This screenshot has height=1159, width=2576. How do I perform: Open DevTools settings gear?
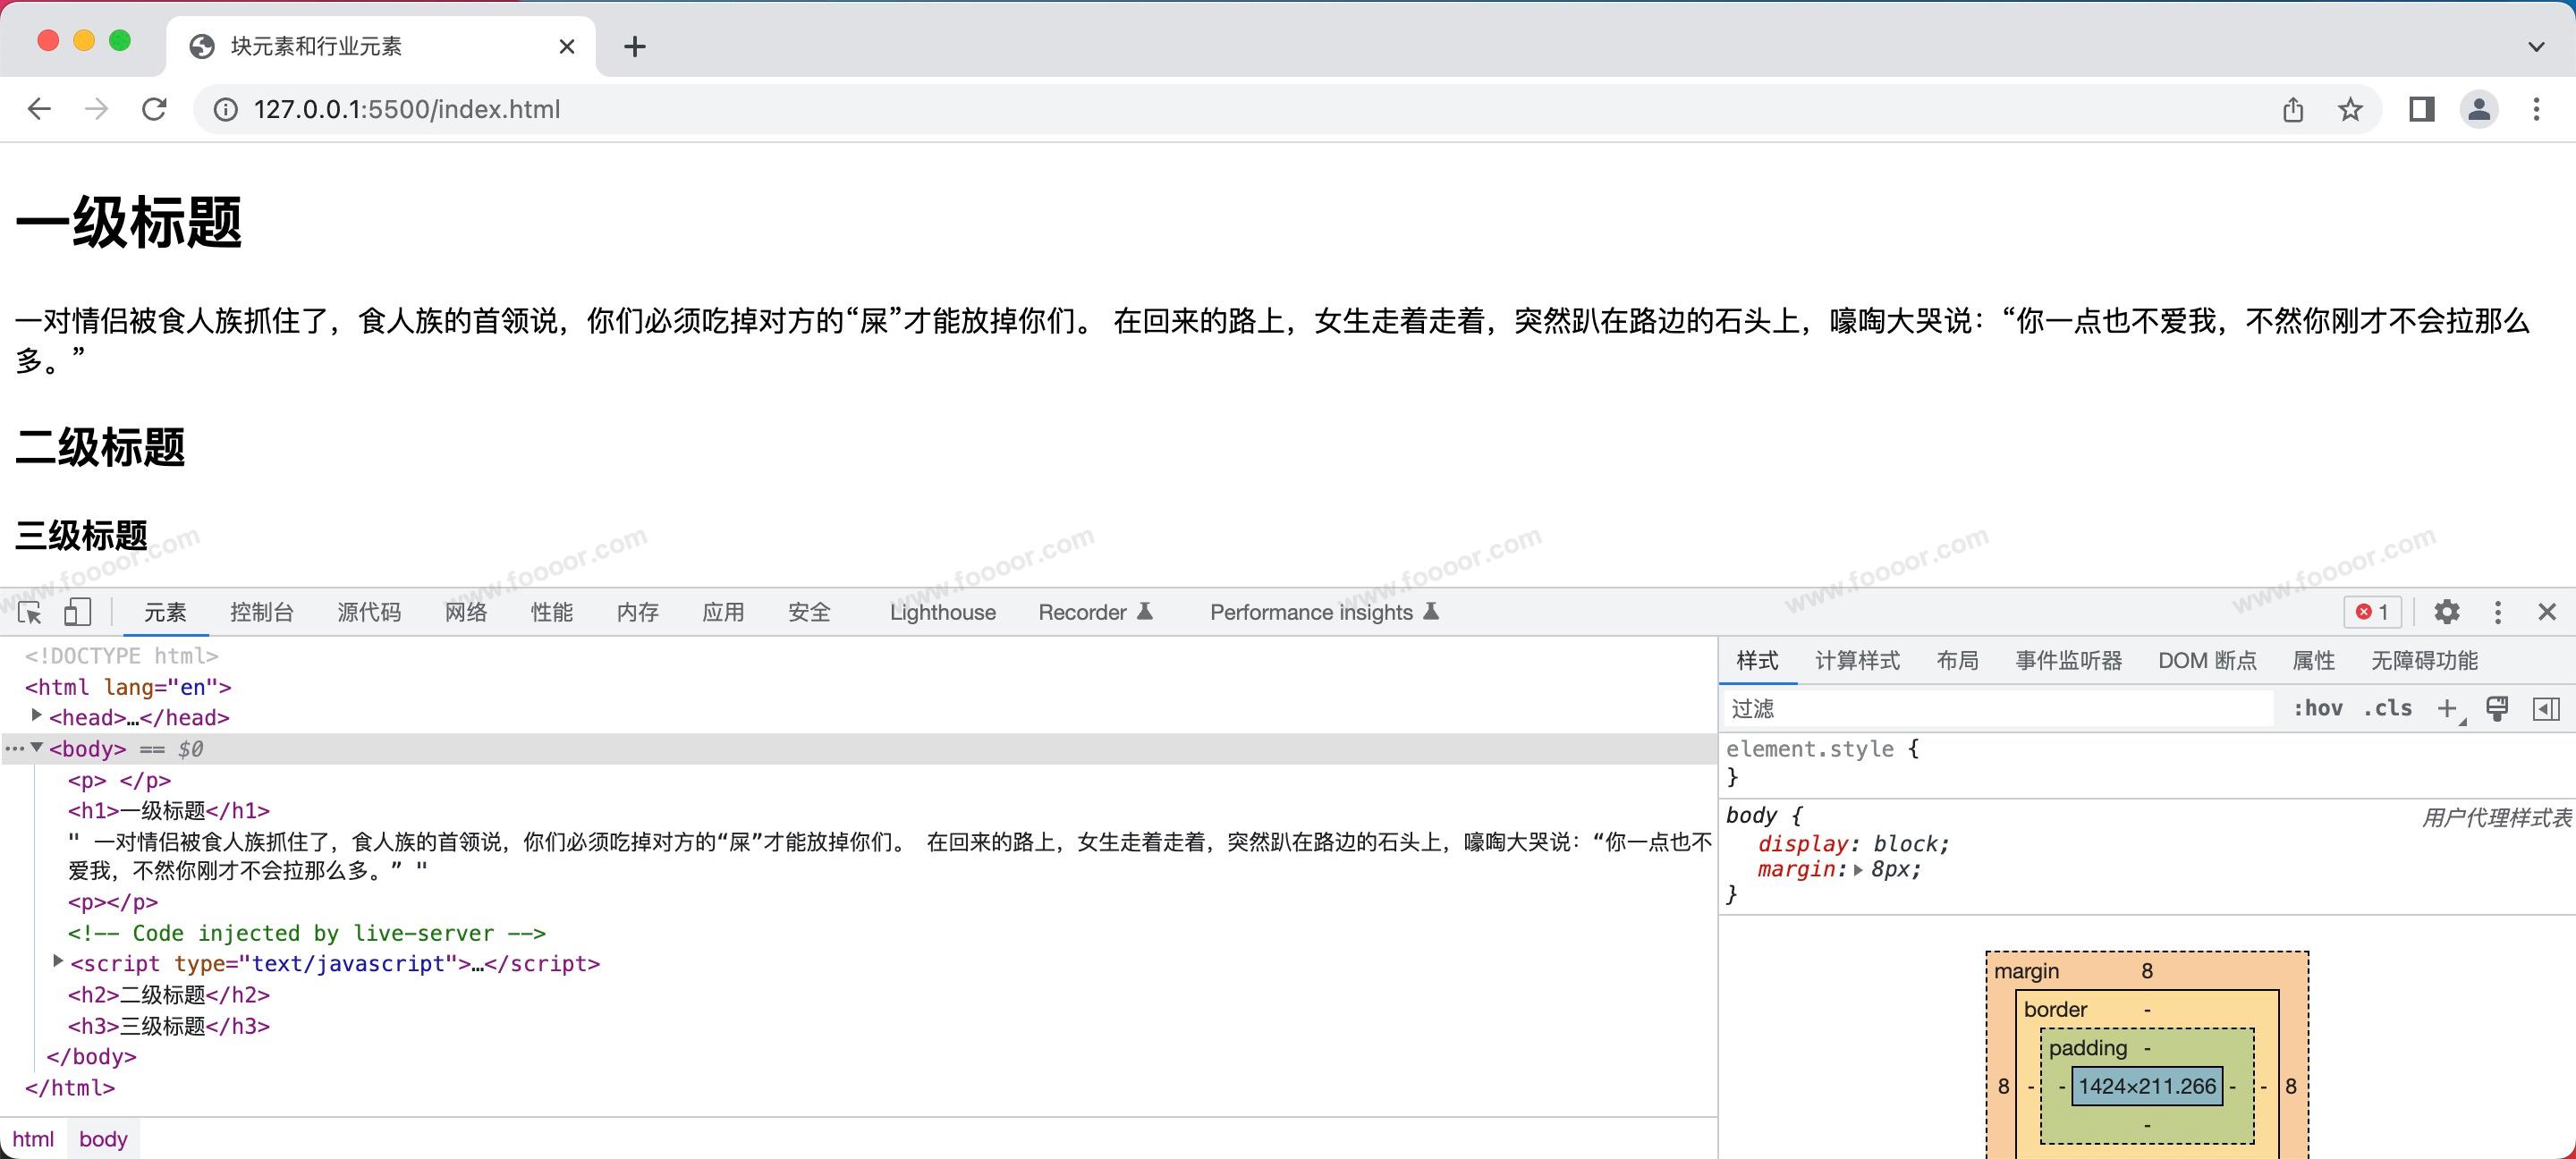tap(2446, 612)
